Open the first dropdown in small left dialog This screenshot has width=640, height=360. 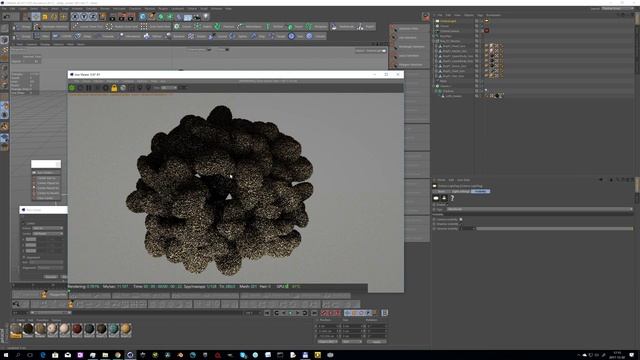pos(48,228)
